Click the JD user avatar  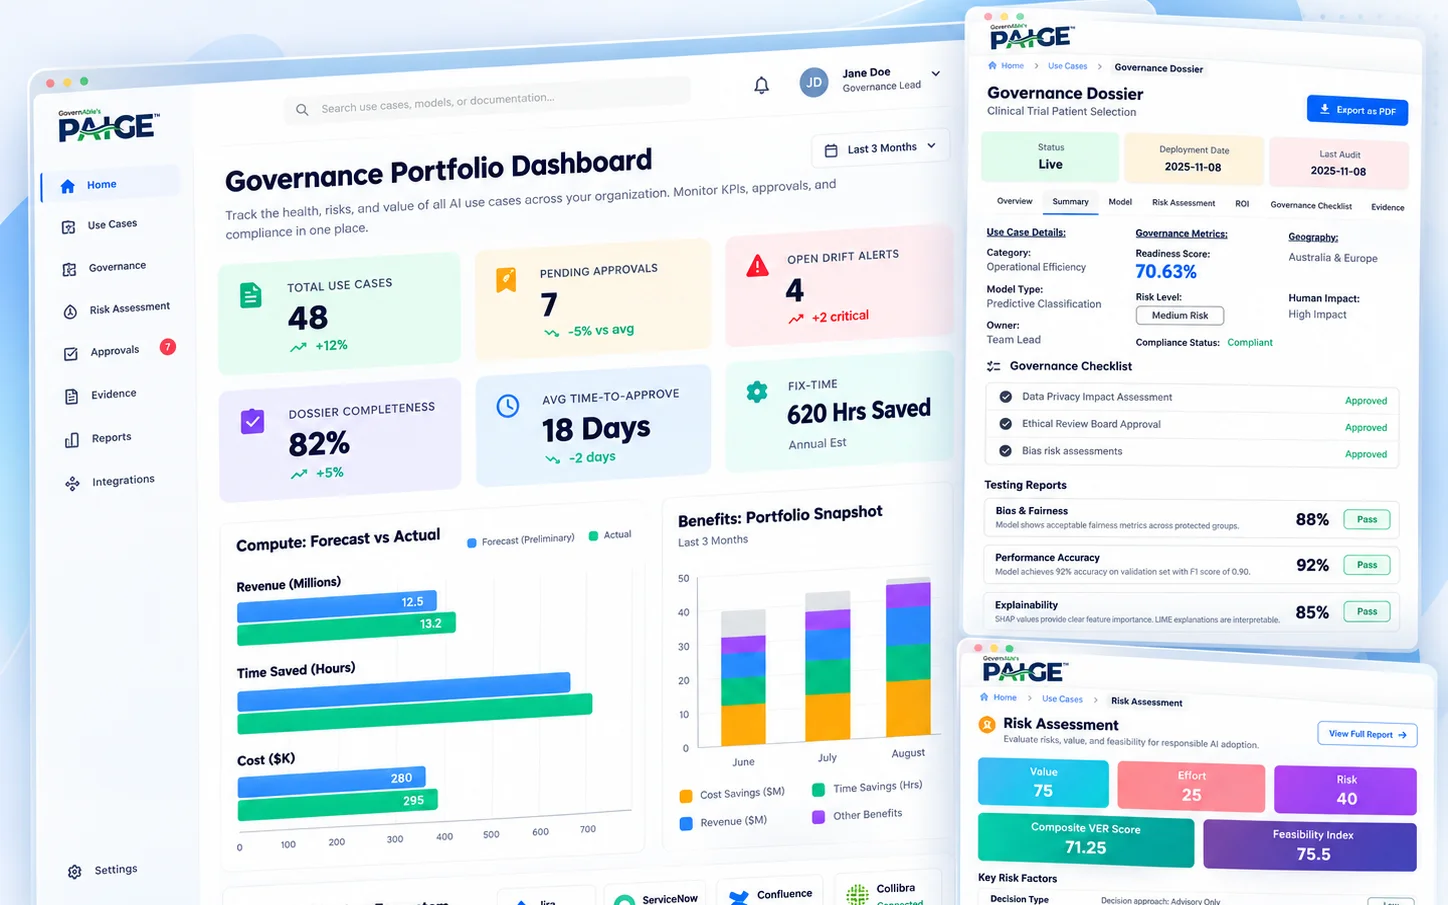coord(814,82)
